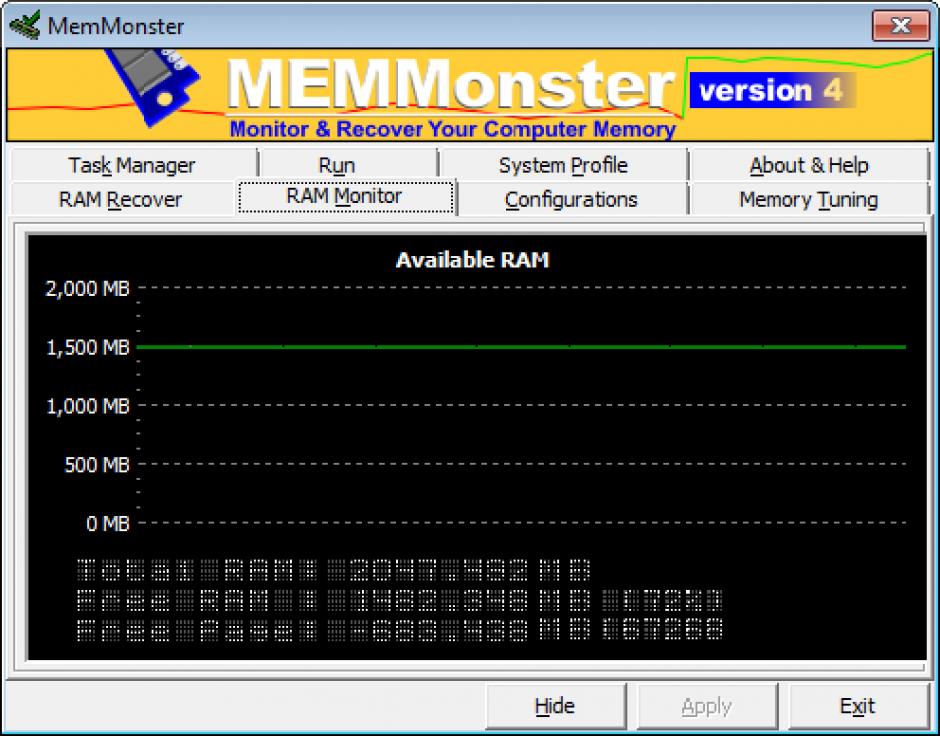Click the 'Total RAM' readout line

point(335,570)
